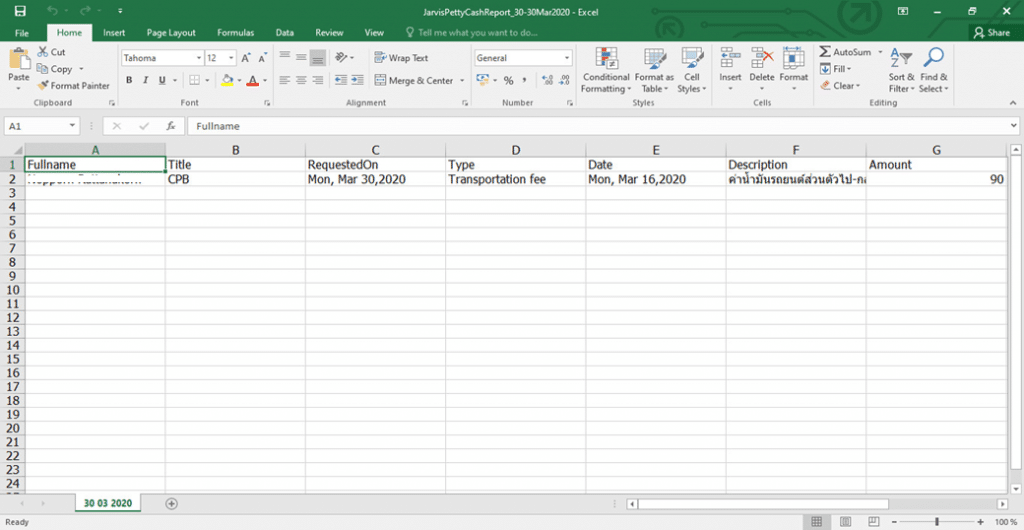Open Format as Table gallery
Viewport: 1024px width, 530px height.
tap(654, 70)
